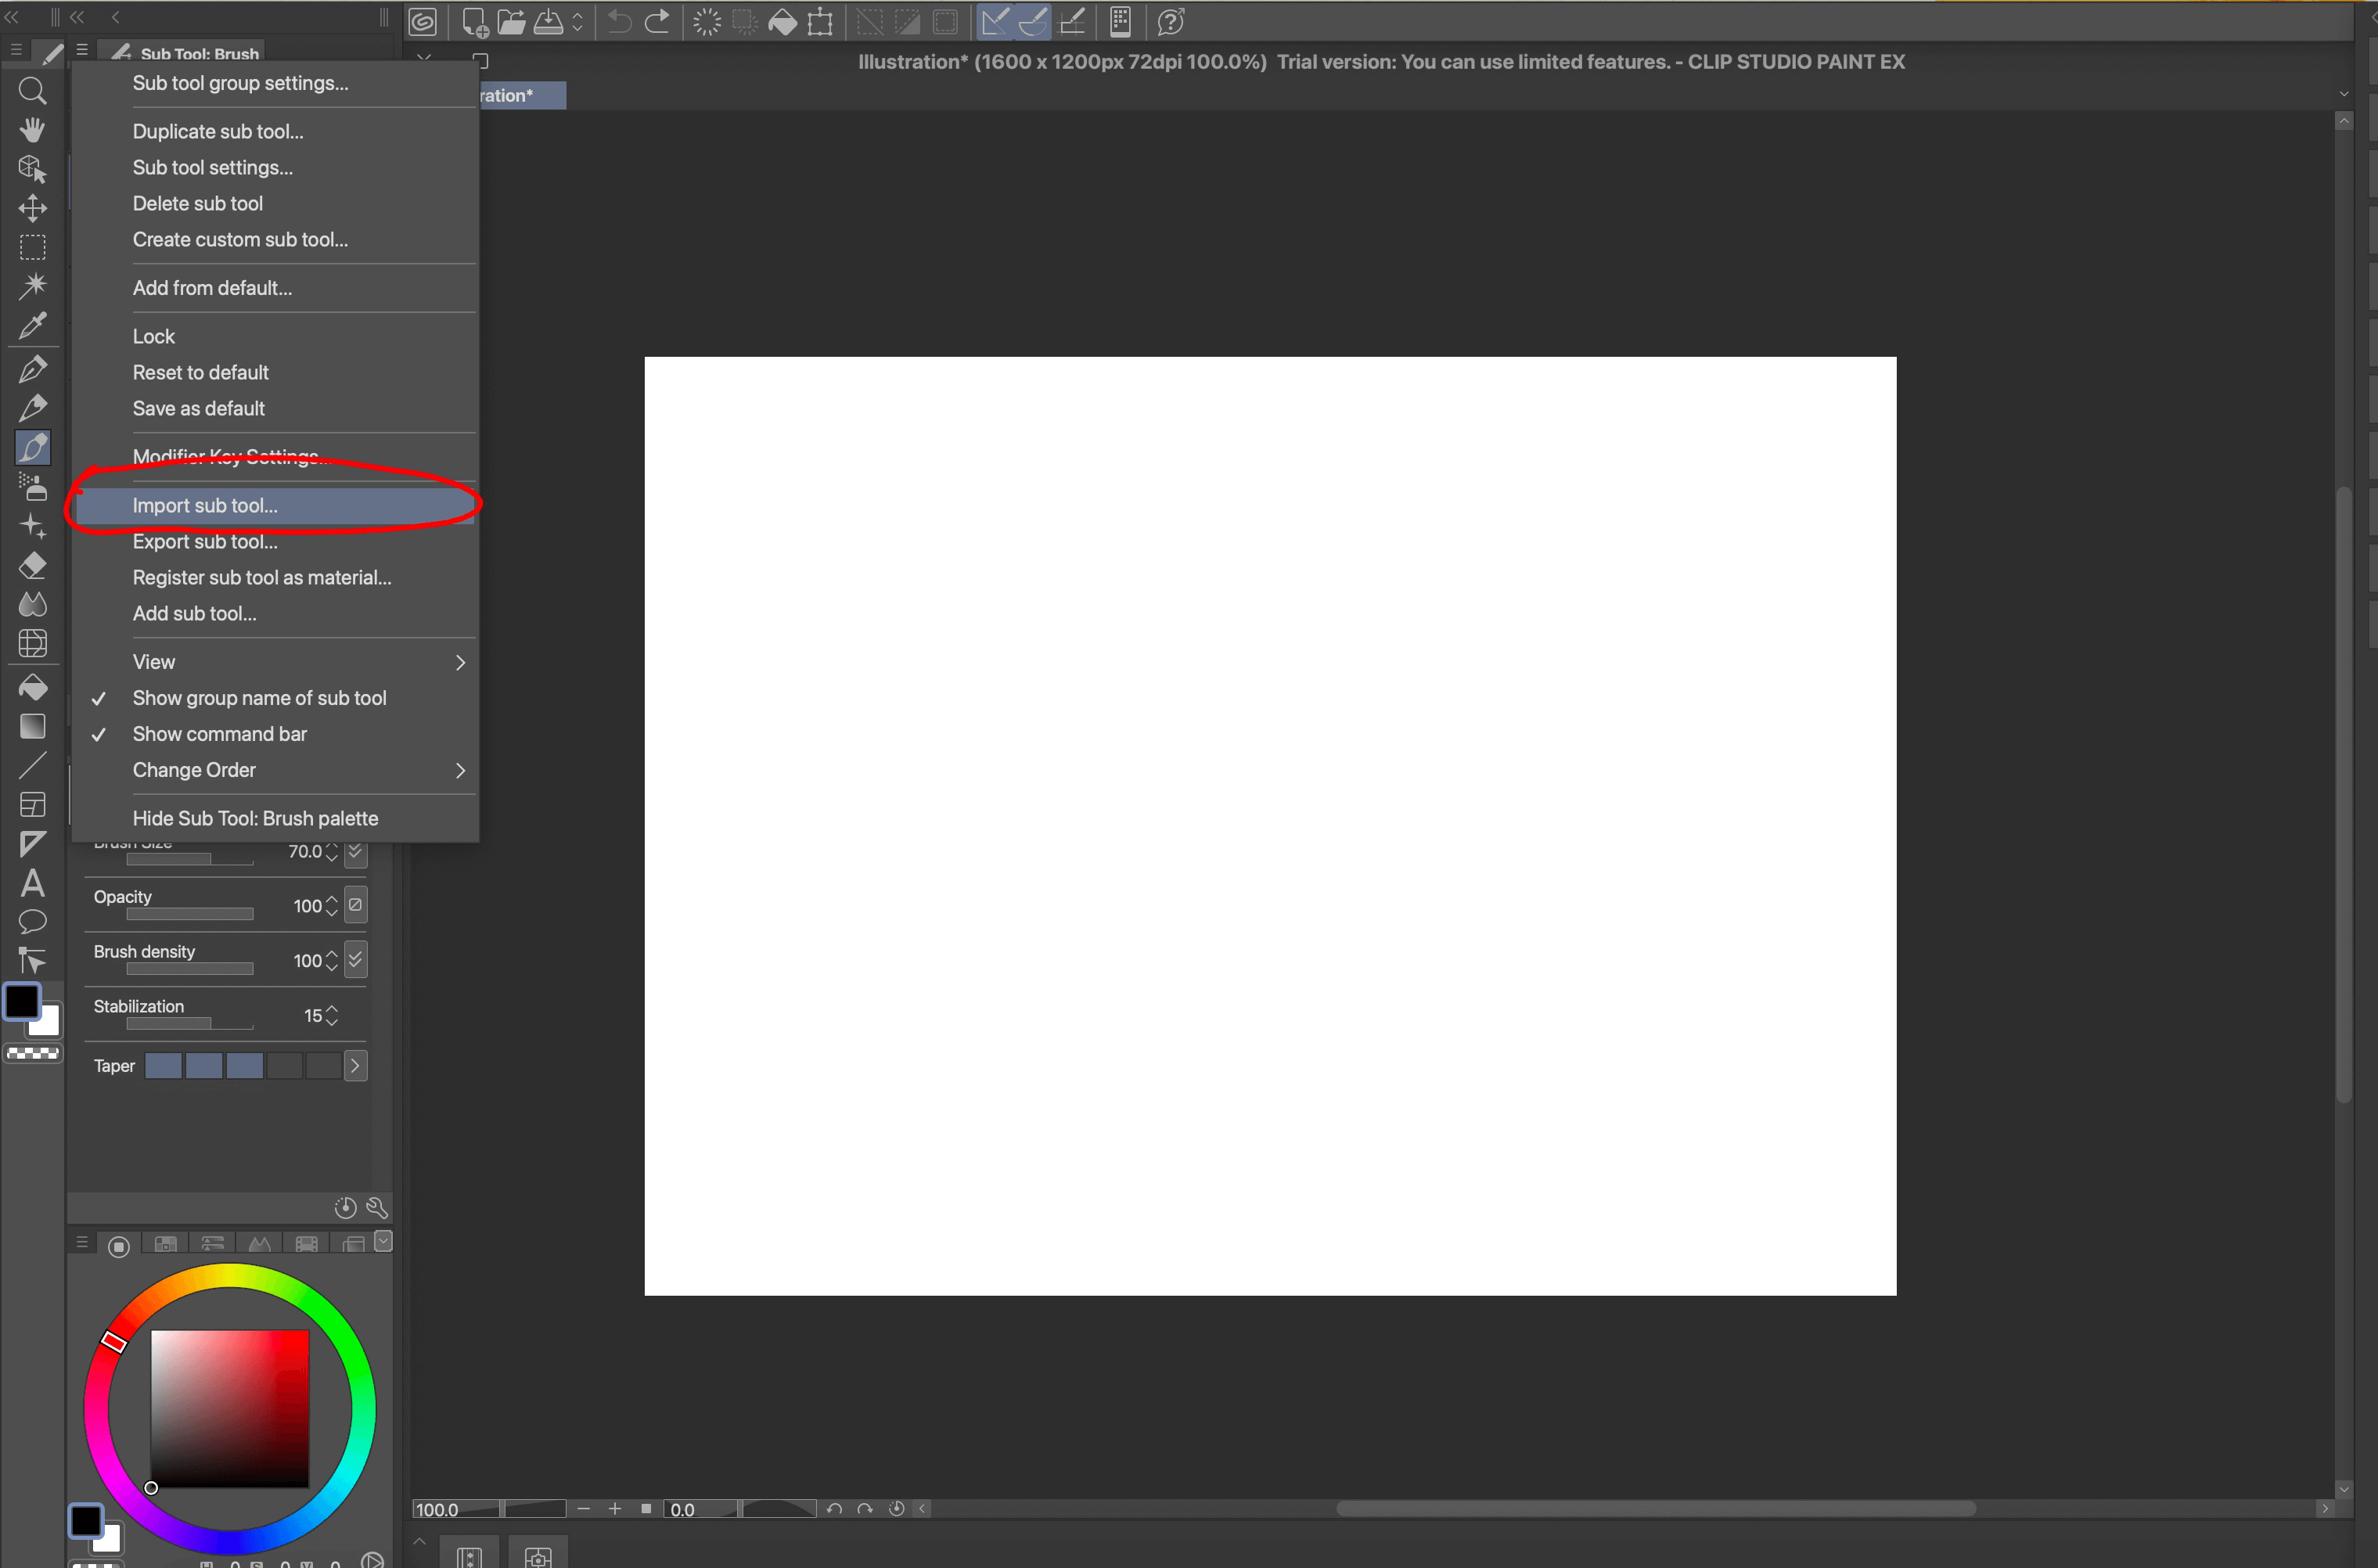Screen dimensions: 2378x1568
Task: Click Reset to default entry
Action: coord(200,372)
